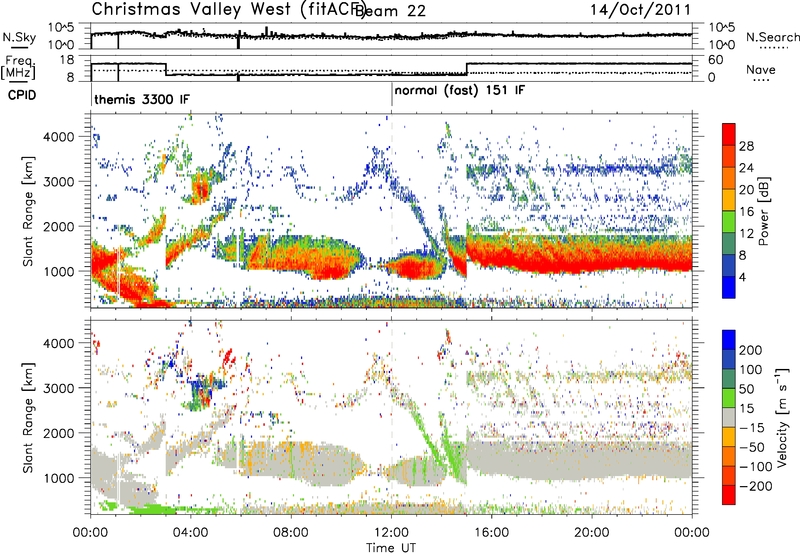This screenshot has height=554, width=800.
Task: Click the -15 tick on Velocity colorbar
Action: (x=752, y=428)
